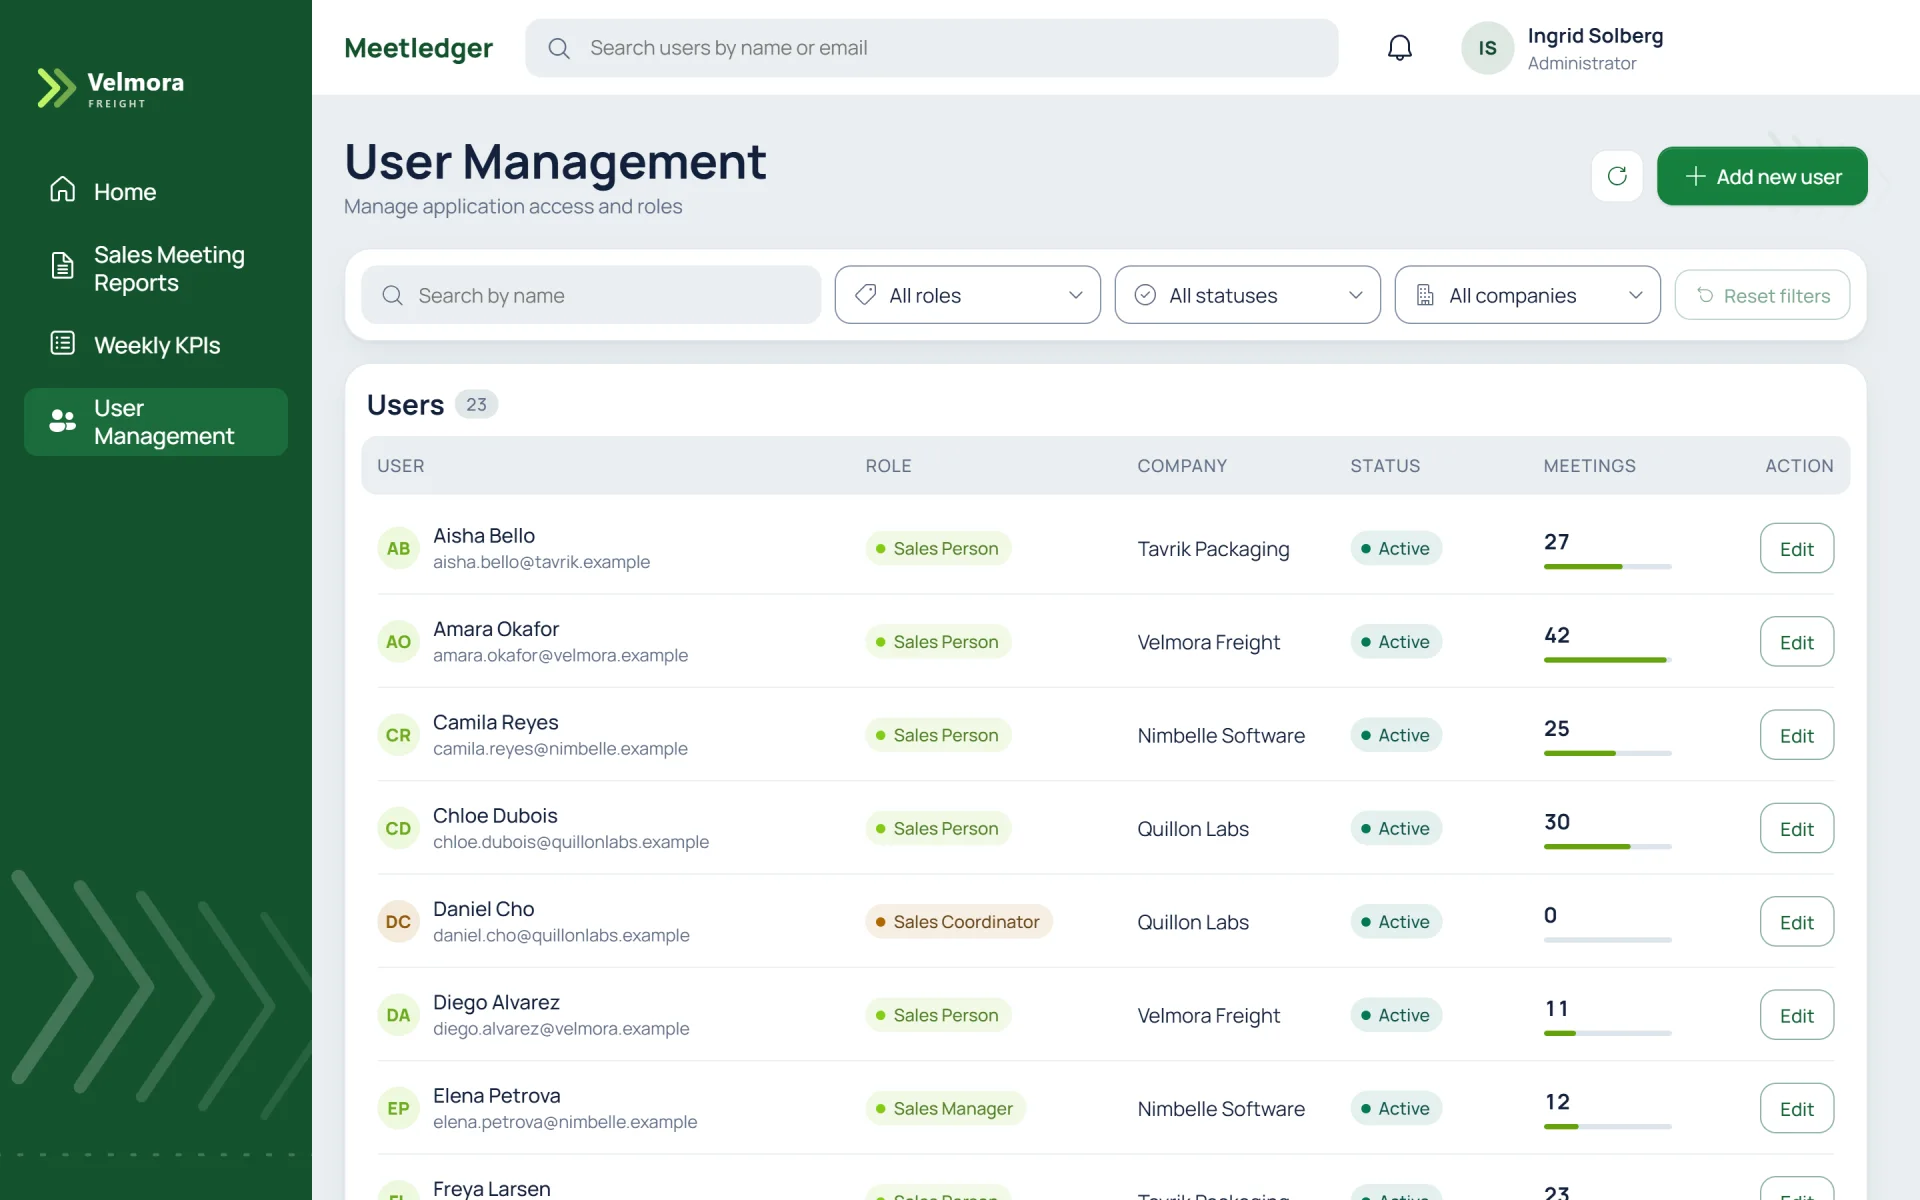This screenshot has height=1200, width=1920.
Task: Click Camila Reyes's CR avatar
Action: pos(398,735)
